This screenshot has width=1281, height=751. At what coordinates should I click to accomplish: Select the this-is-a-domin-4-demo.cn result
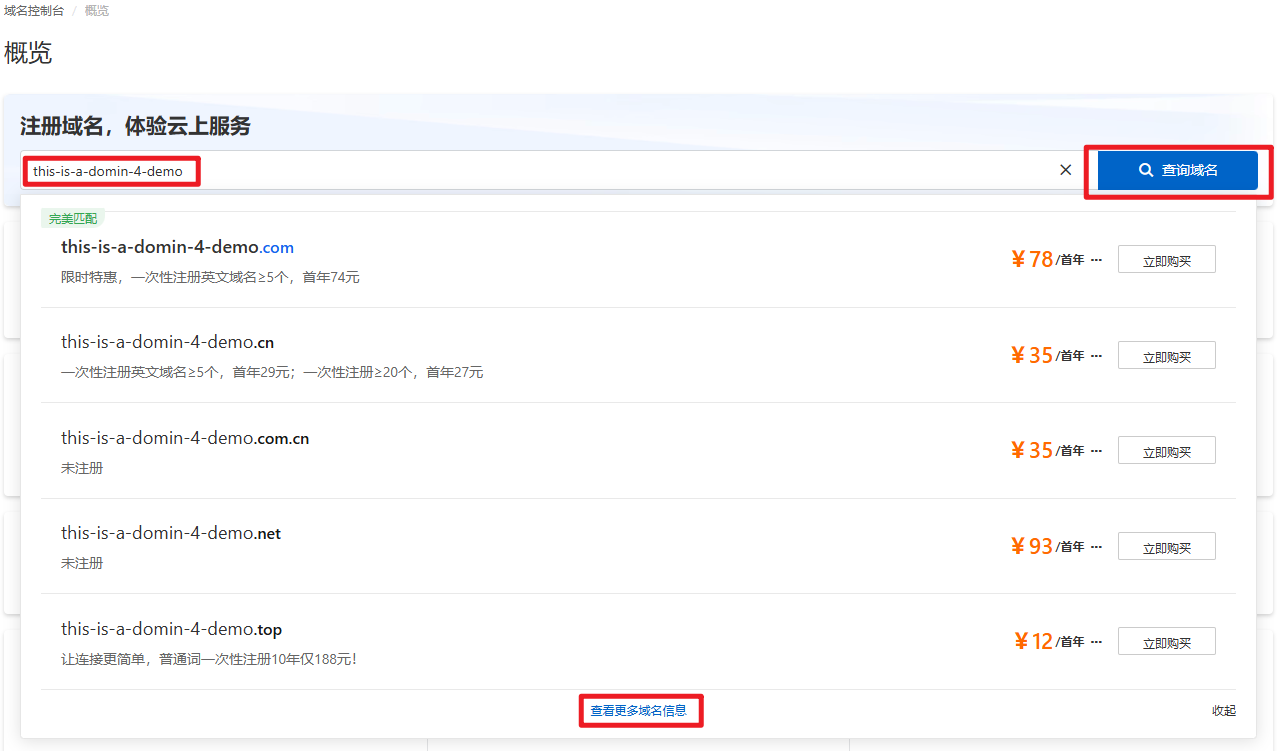tap(167, 342)
